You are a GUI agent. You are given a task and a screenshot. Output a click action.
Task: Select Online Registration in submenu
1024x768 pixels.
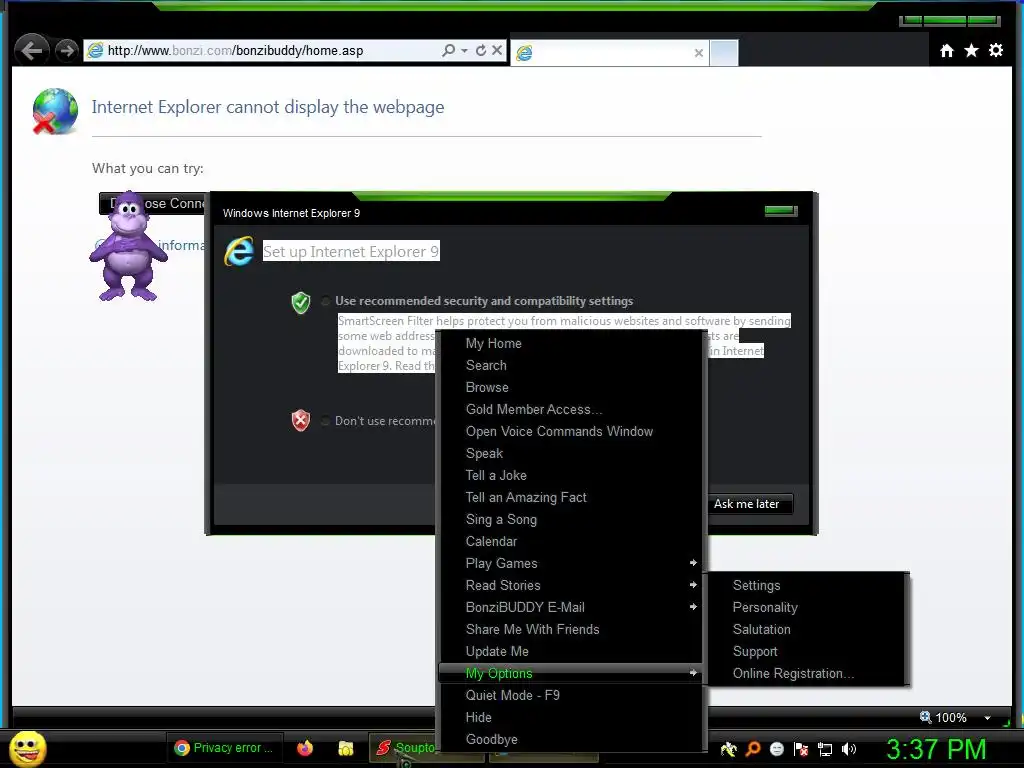[807, 673]
